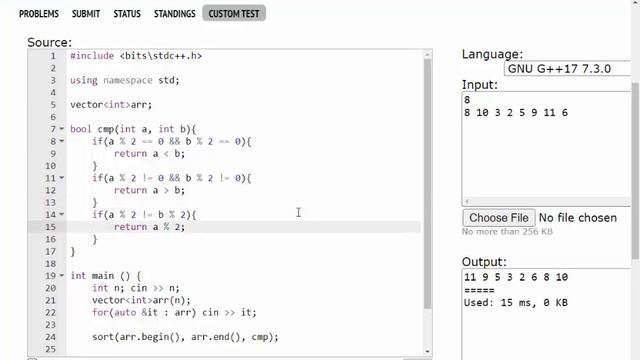Click 'bool cmp(int a, int b){' line
The height and width of the screenshot is (360, 640).
click(133, 129)
